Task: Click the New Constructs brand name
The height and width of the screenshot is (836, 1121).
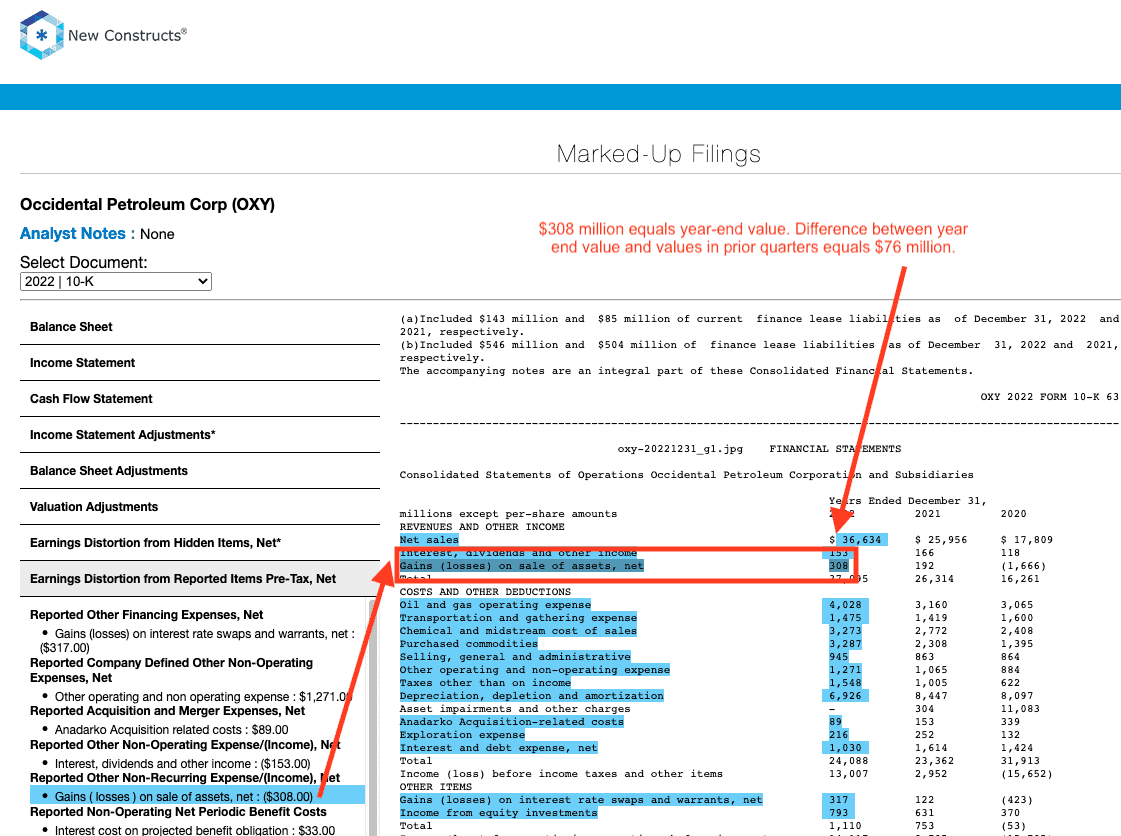Action: 127,35
